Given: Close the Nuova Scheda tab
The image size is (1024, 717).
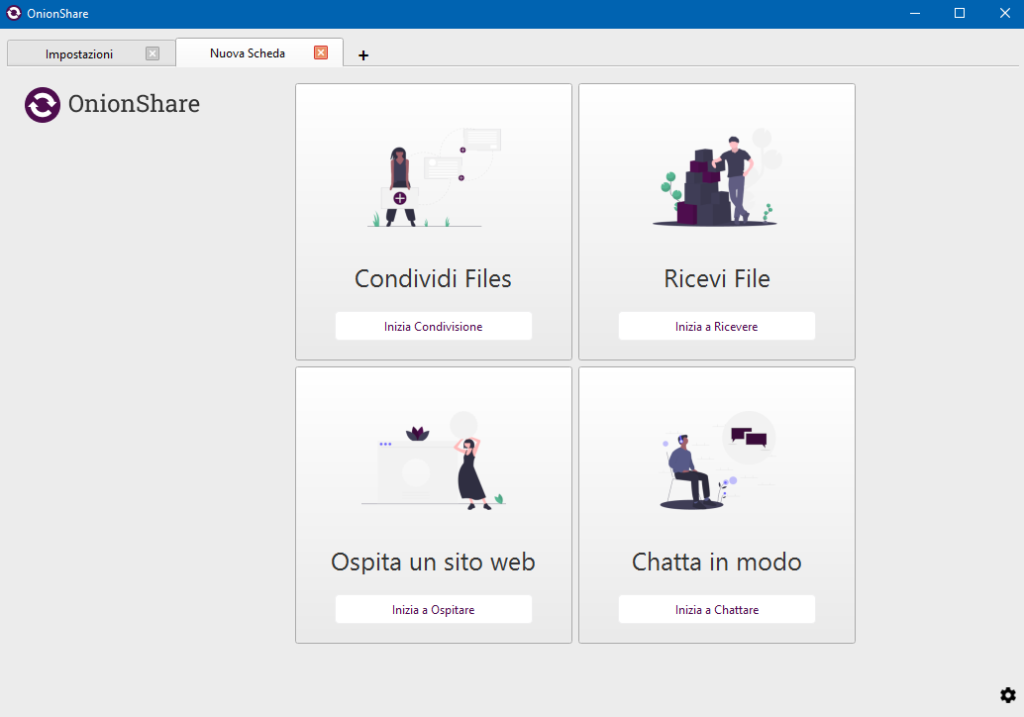Looking at the screenshot, I should pyautogui.click(x=320, y=53).
